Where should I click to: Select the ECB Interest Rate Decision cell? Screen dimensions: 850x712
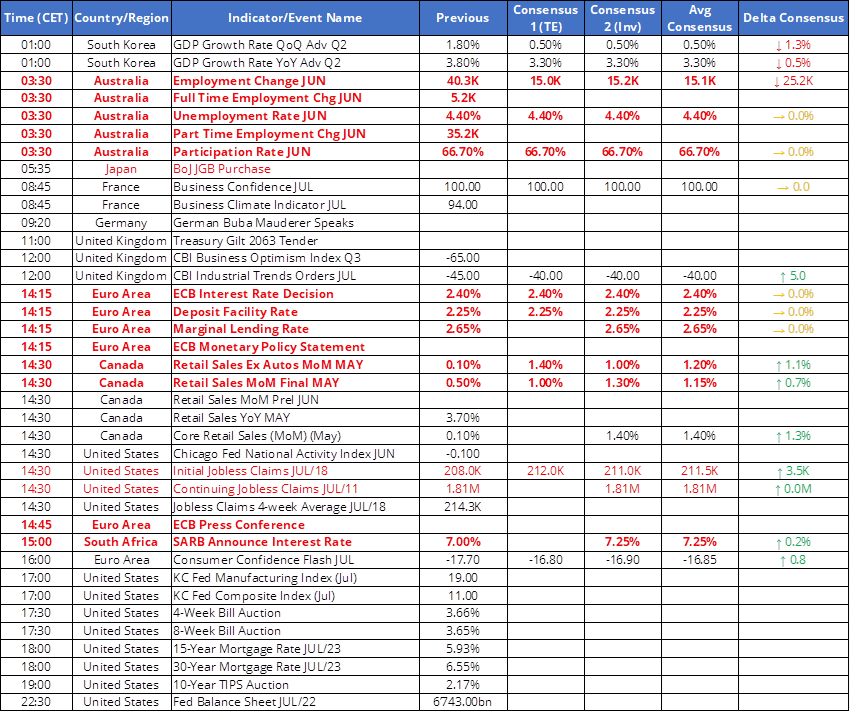coord(295,294)
